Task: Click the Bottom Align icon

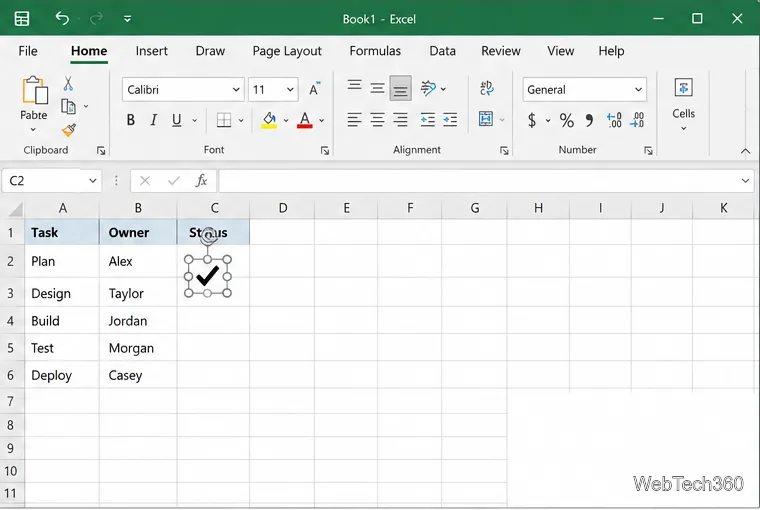Action: pyautogui.click(x=400, y=88)
